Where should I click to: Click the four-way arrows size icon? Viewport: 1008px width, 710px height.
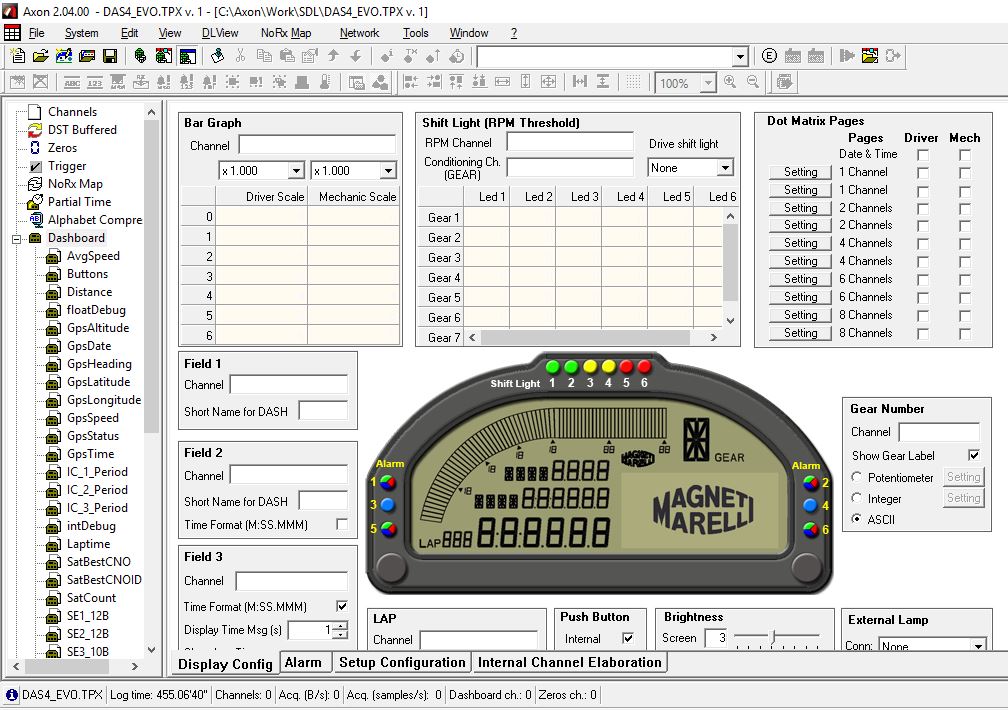point(548,82)
